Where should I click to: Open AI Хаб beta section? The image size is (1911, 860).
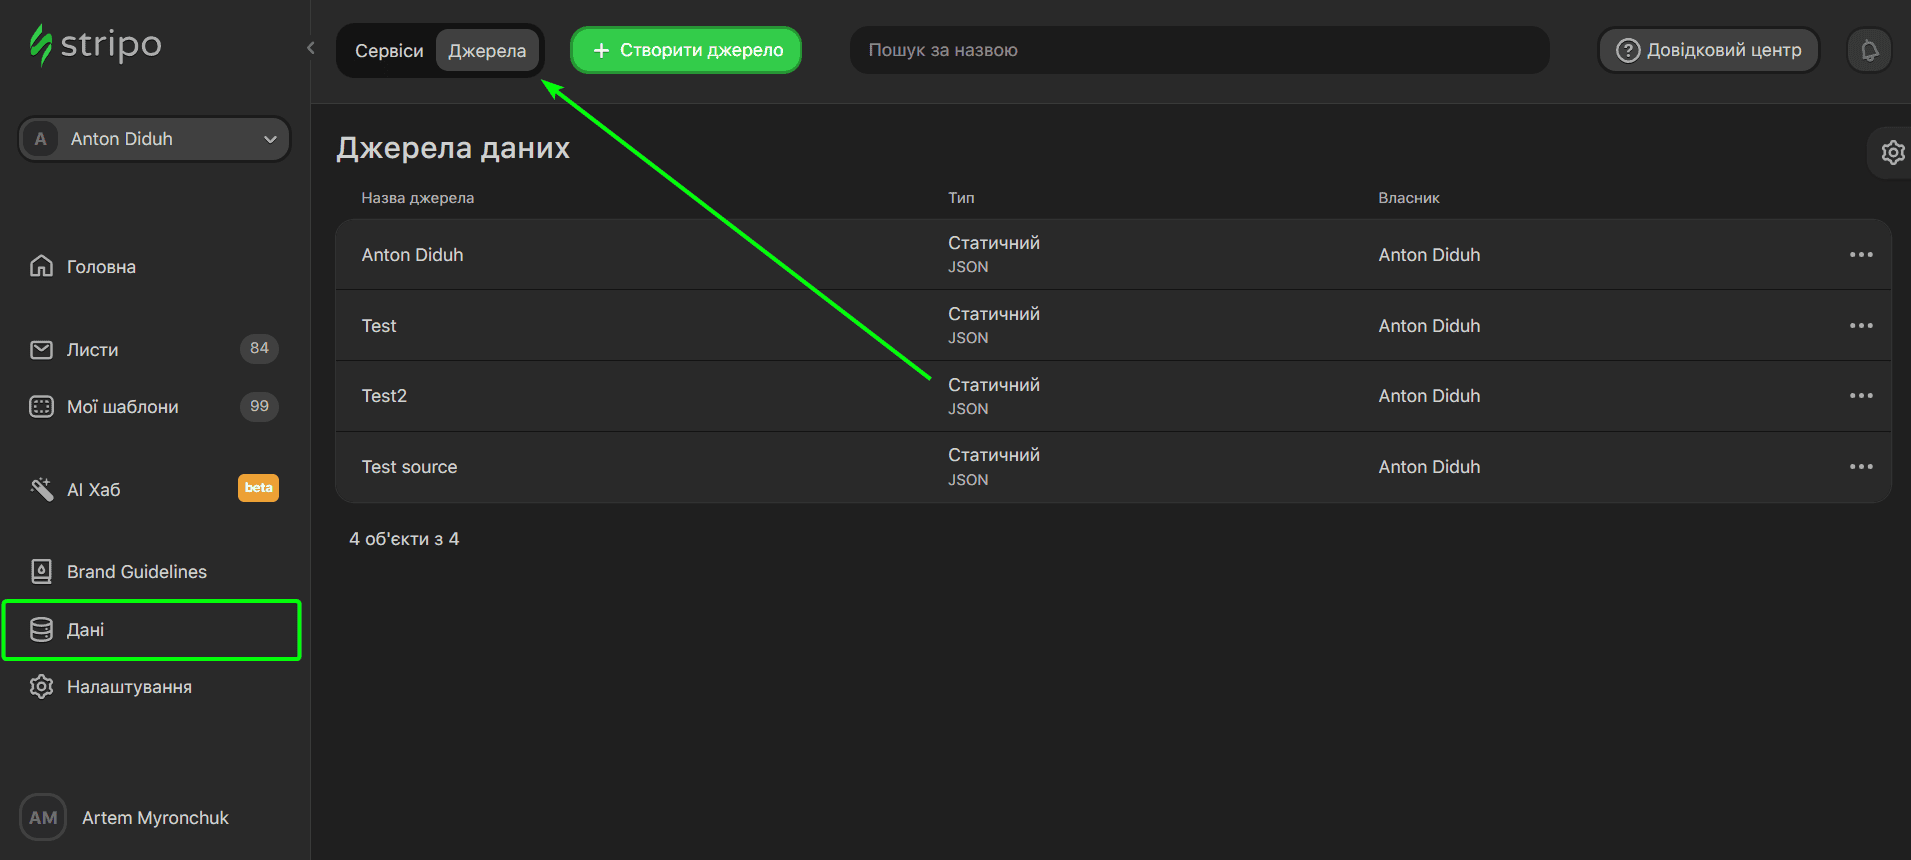tap(93, 490)
